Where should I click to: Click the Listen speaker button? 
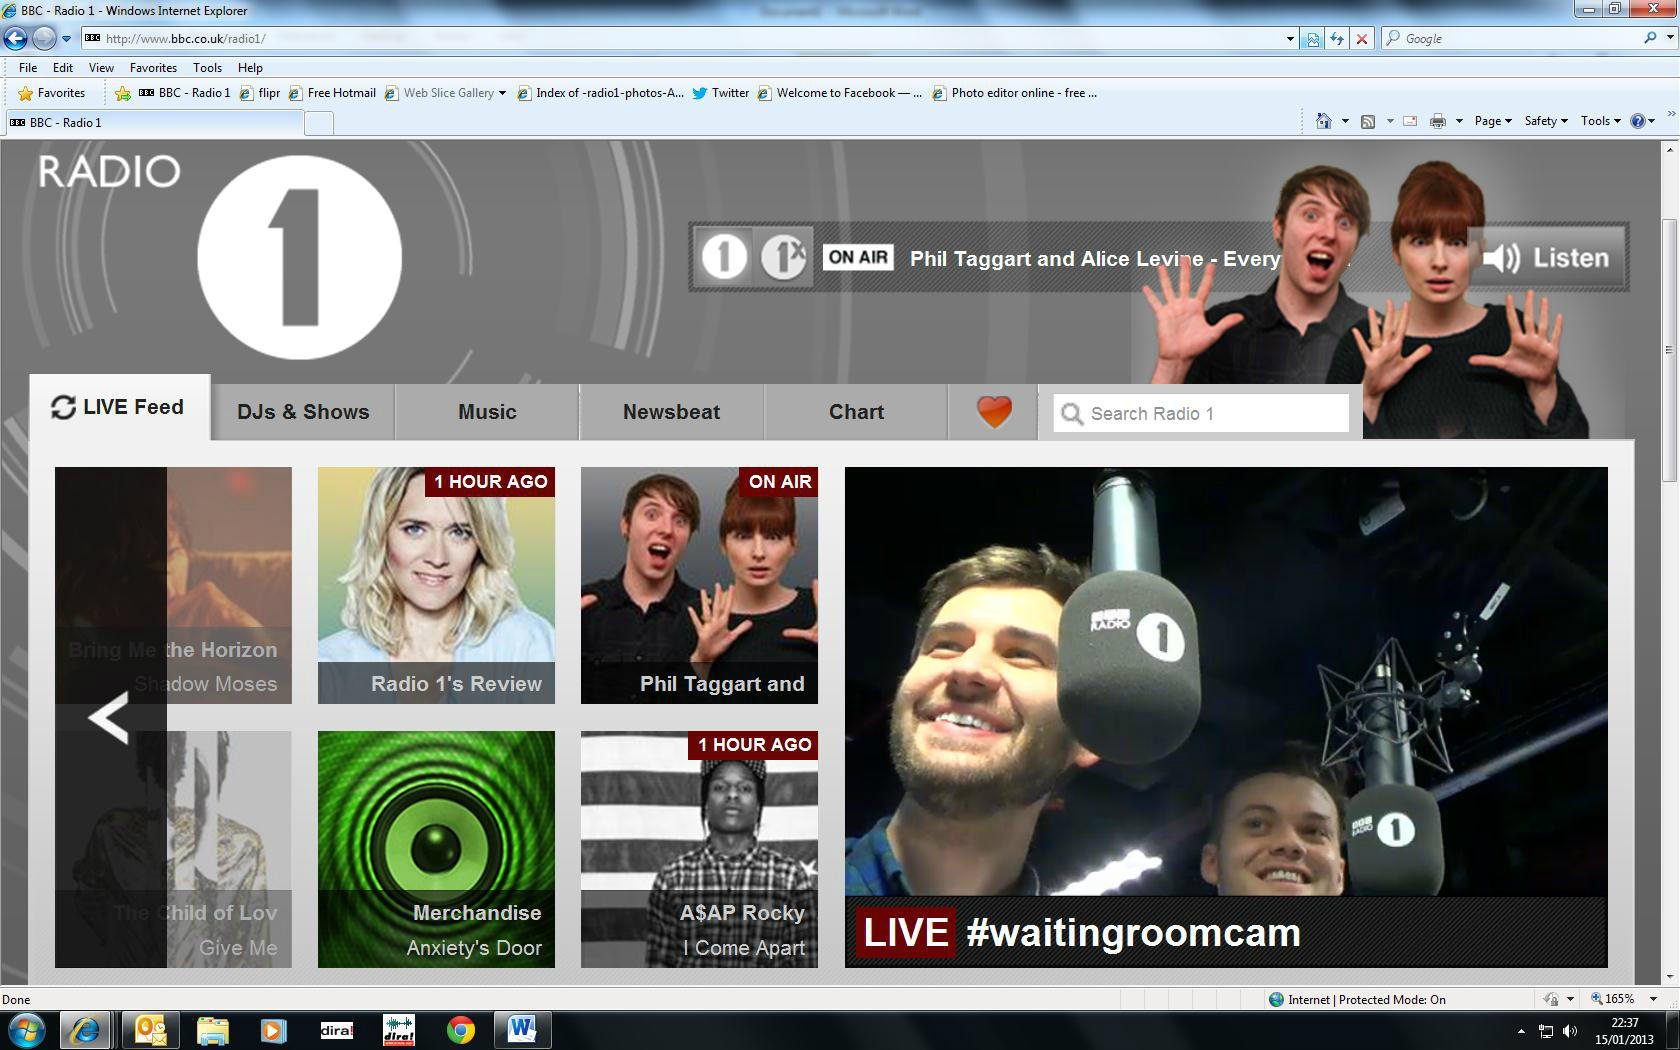tap(1546, 258)
